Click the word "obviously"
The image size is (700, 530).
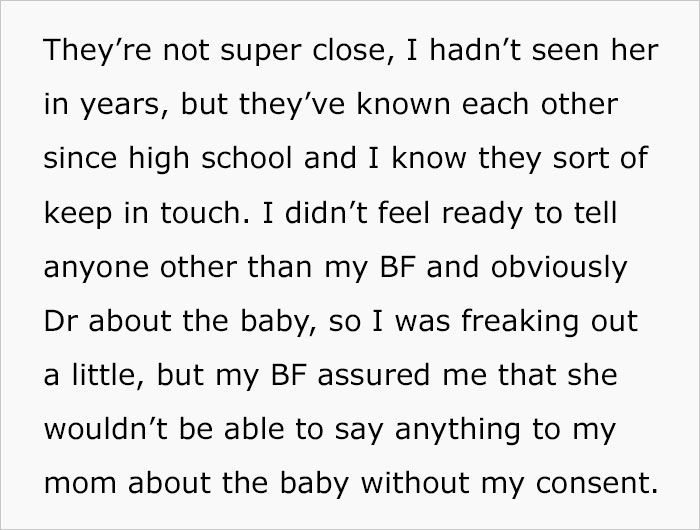pos(559,268)
